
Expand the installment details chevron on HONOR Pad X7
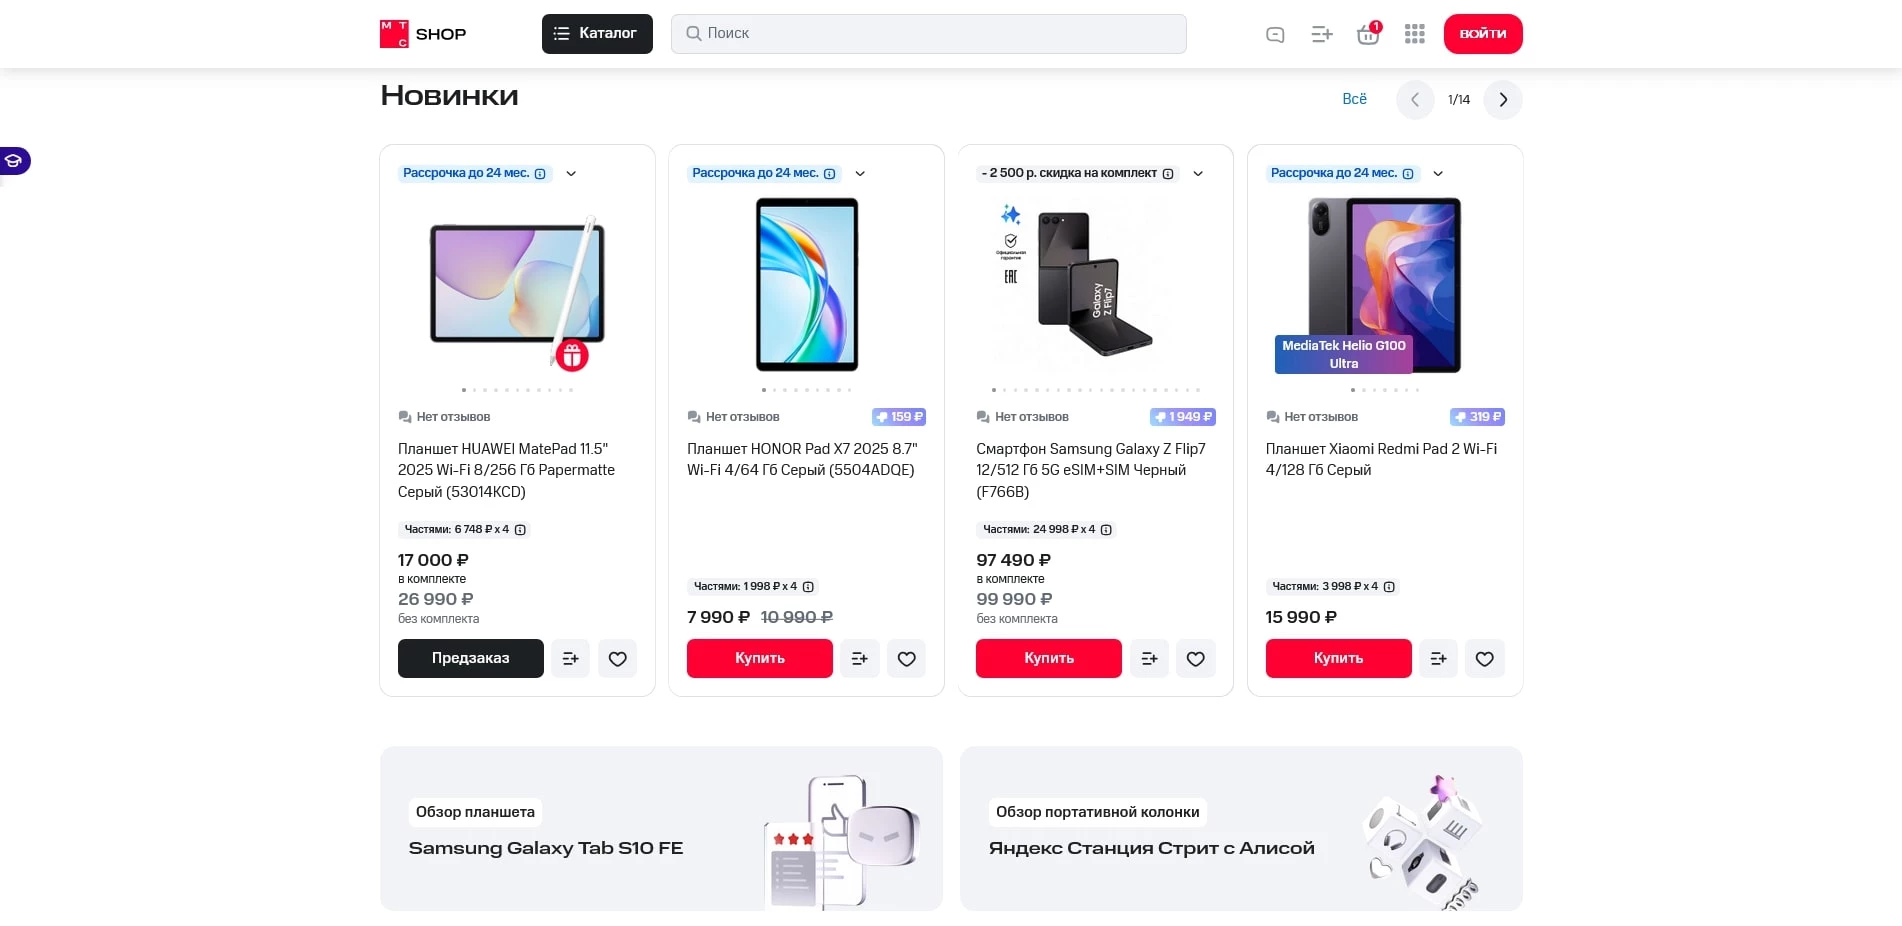(x=860, y=173)
